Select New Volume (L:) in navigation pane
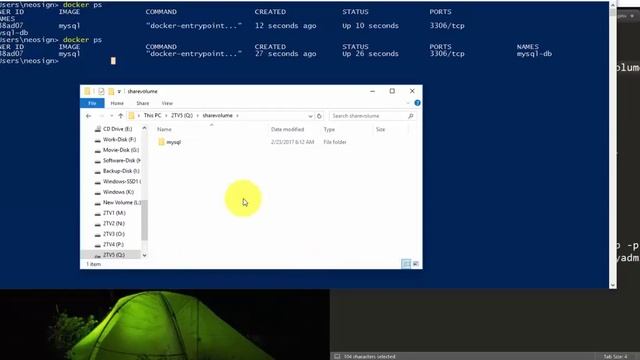The width and height of the screenshot is (640, 360). (x=122, y=202)
